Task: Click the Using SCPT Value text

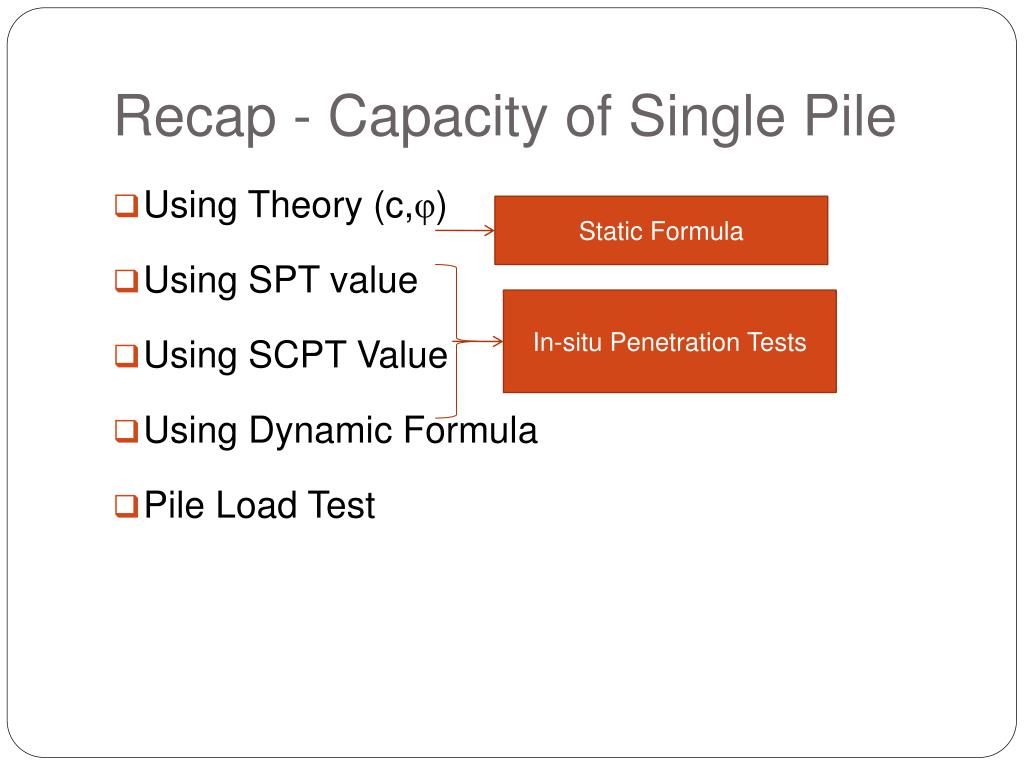Action: coord(296,356)
